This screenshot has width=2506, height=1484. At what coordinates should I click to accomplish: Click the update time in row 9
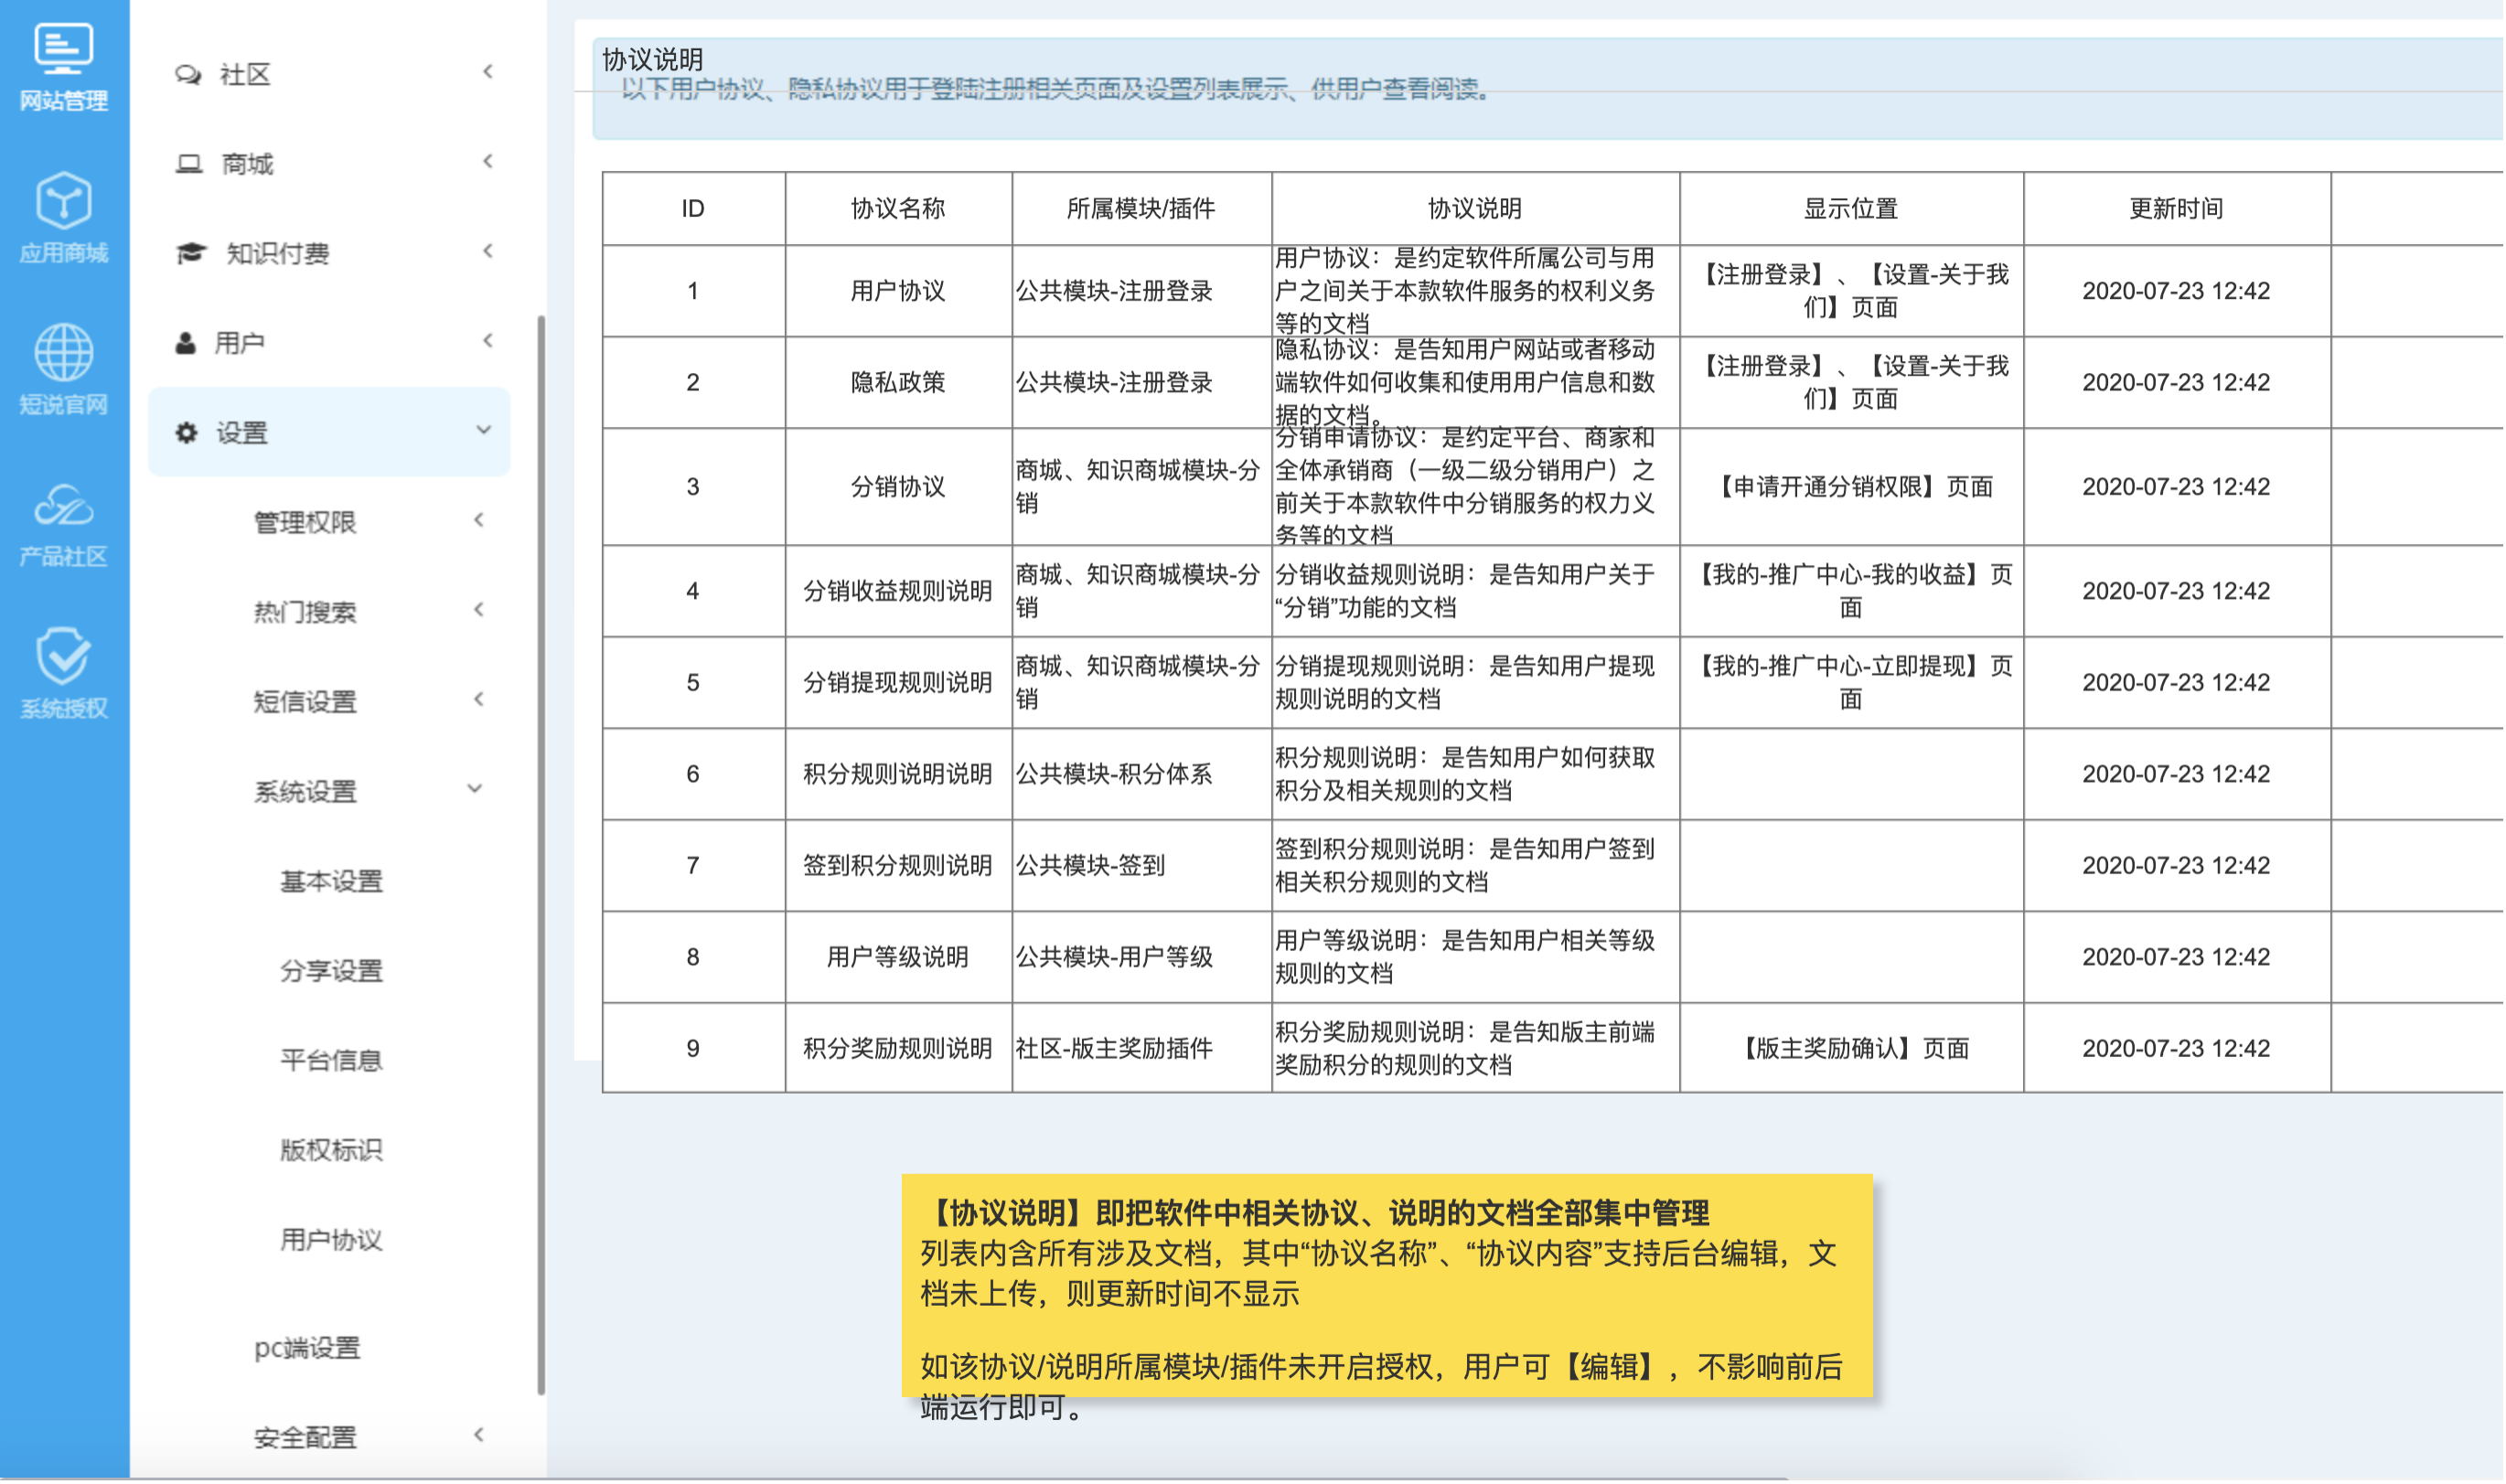2178,1049
